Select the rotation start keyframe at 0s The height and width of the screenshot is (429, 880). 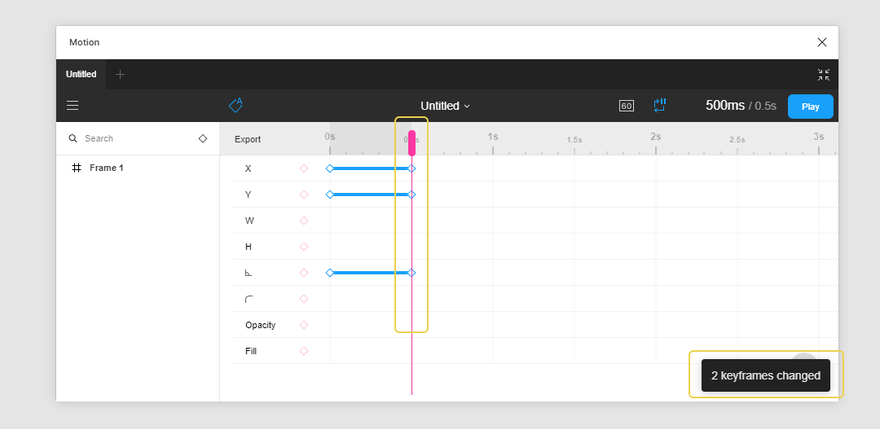click(329, 273)
